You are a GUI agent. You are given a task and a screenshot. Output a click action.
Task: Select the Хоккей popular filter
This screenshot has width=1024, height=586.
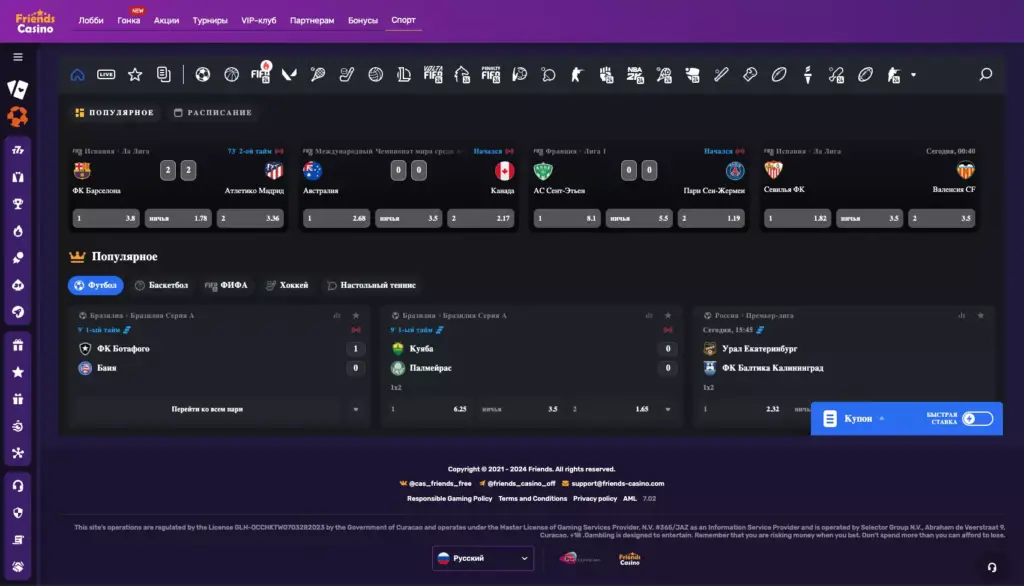pyautogui.click(x=287, y=285)
